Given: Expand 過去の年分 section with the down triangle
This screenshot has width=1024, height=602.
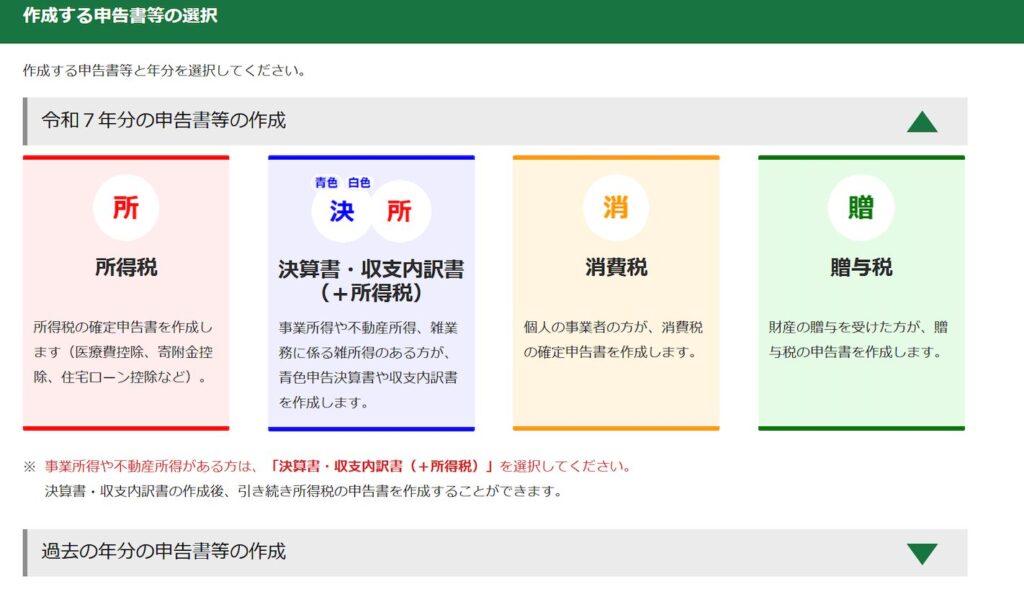Looking at the screenshot, I should [921, 553].
